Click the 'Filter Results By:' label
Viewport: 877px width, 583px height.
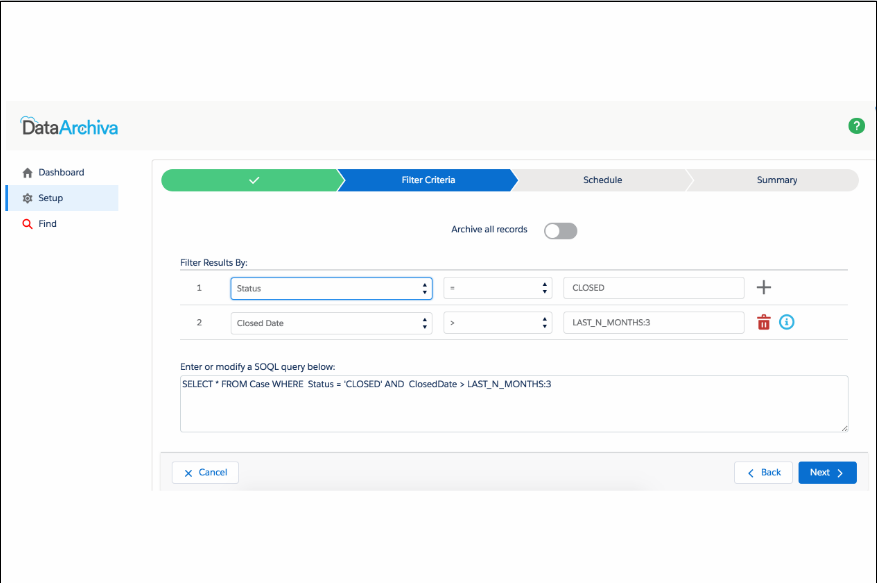pos(214,262)
